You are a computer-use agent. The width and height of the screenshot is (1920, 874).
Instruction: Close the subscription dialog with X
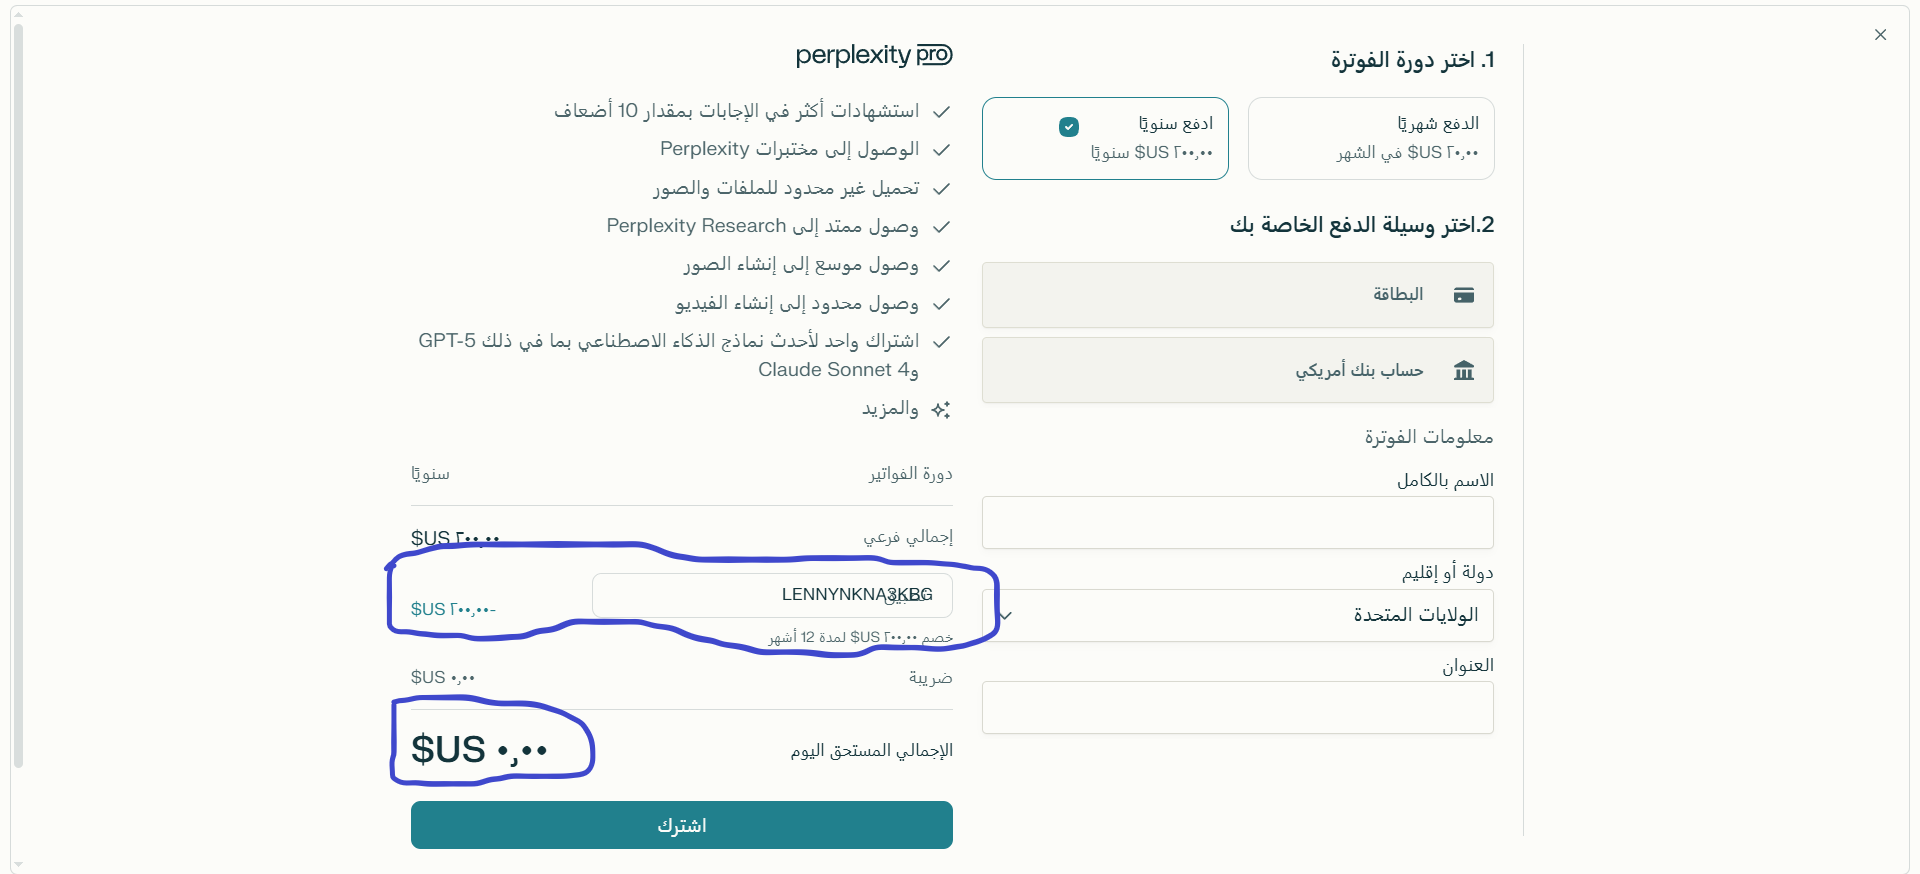(x=1880, y=35)
